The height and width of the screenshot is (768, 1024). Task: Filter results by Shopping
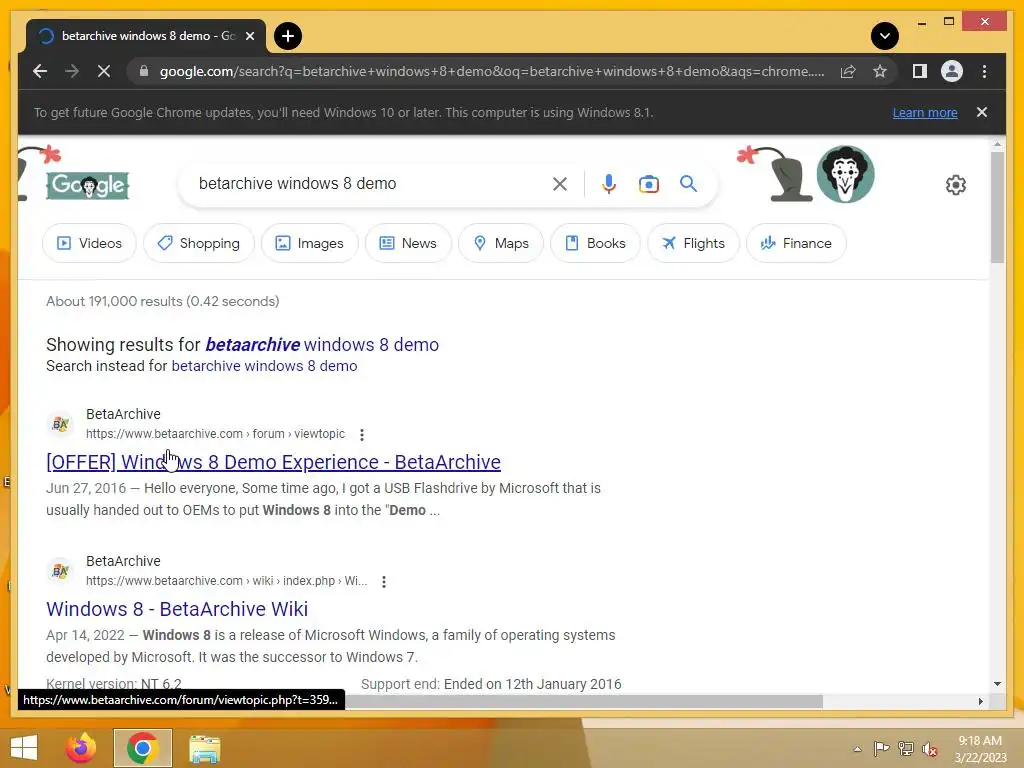tap(199, 243)
